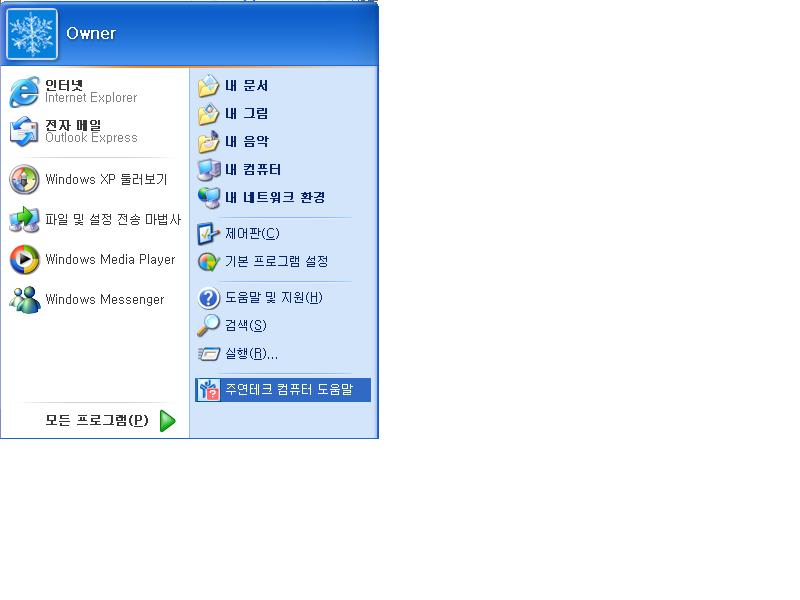This screenshot has width=800, height=600.
Task: Open the Windows XP 둘러보기 tour icon
Action: (24, 180)
